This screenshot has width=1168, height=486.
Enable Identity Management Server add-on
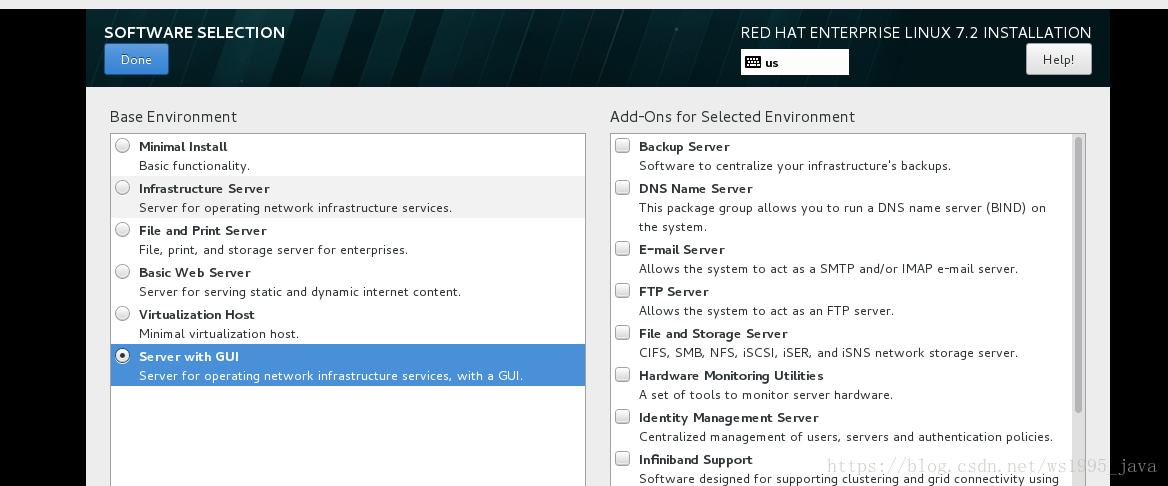[622, 417]
